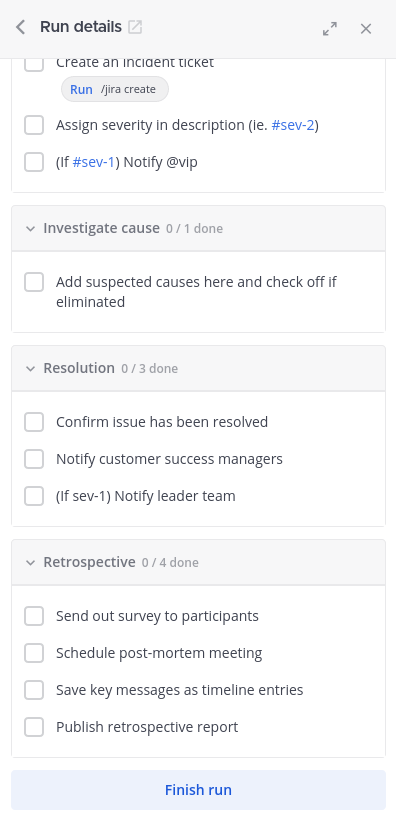Collapse the Retrospective section chevron
396x828 pixels.
click(x=30, y=563)
